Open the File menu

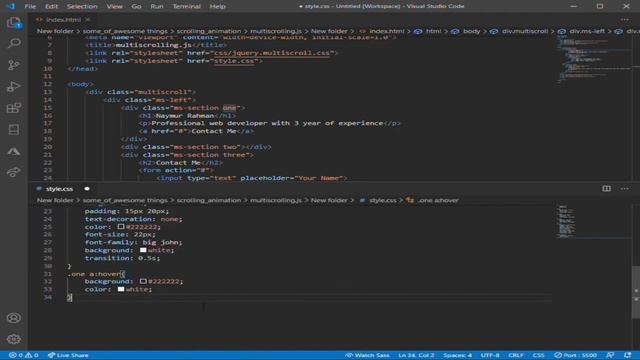pos(30,6)
